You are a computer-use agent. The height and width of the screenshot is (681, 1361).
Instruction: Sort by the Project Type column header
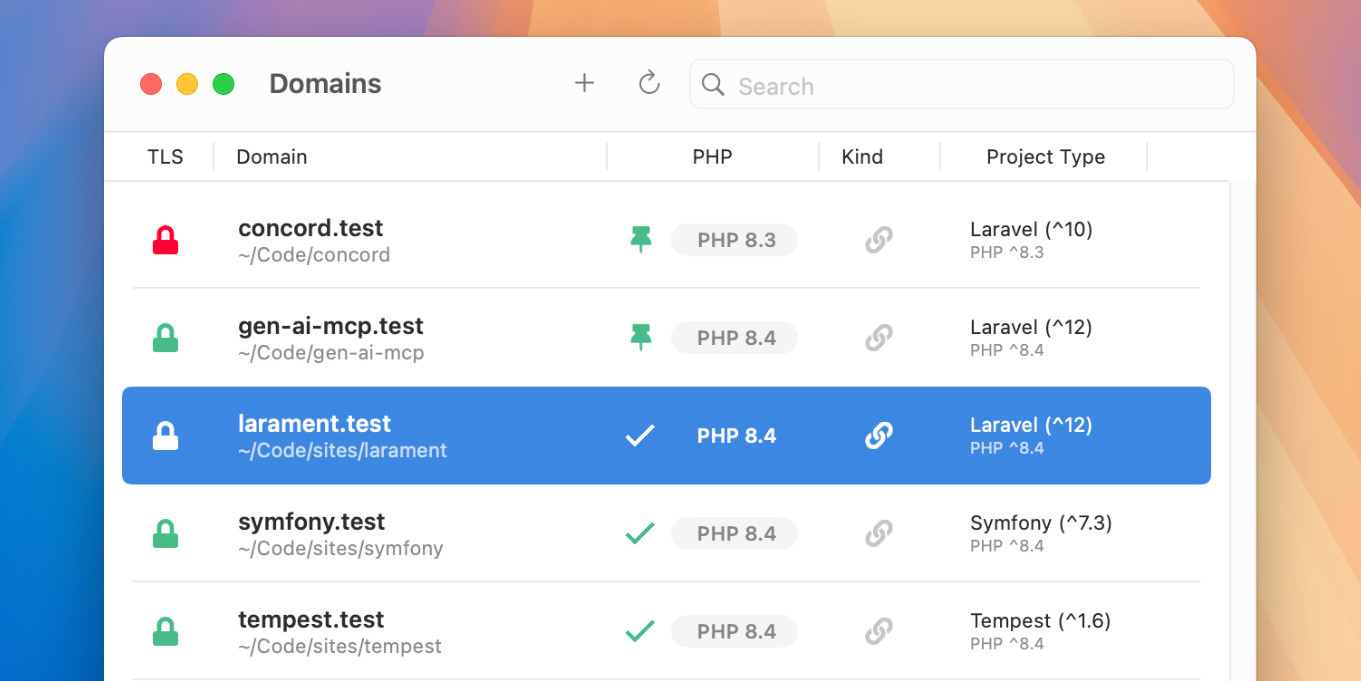pyautogui.click(x=1045, y=157)
